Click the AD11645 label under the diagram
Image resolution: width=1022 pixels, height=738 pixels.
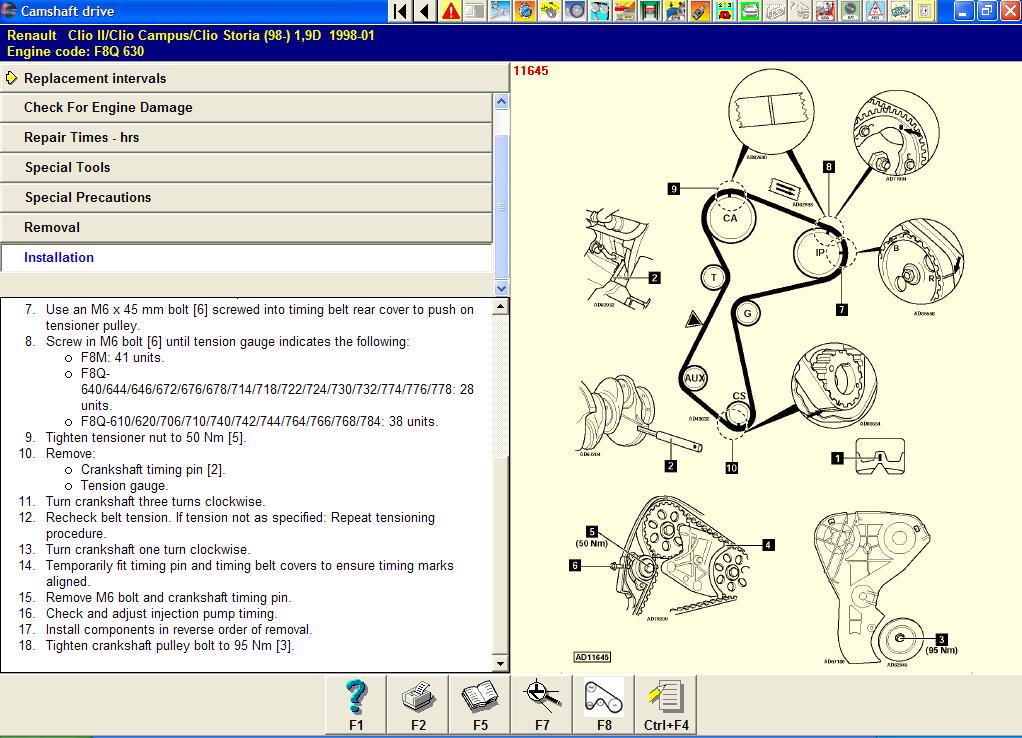(x=592, y=657)
